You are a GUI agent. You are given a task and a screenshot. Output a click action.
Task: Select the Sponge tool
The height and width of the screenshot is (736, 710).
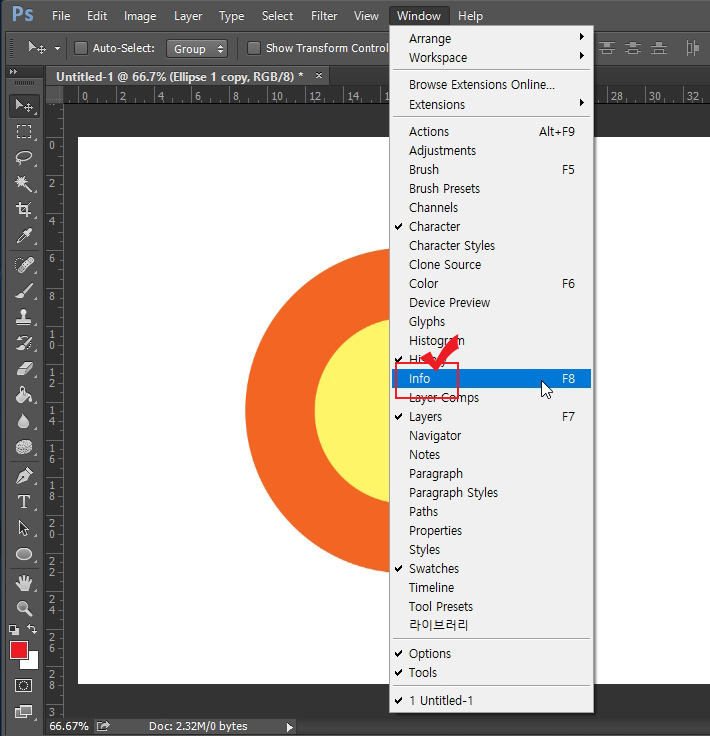24,447
